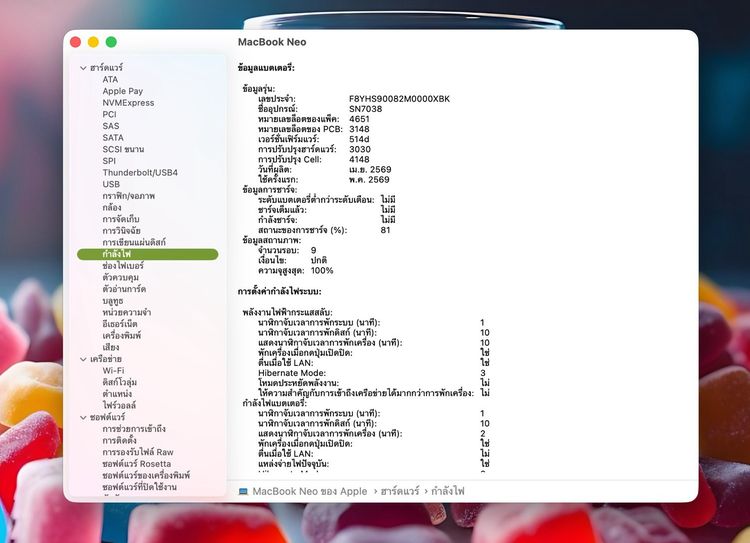Image resolution: width=750 pixels, height=543 pixels.
Task: Click first use date พ.ค. 2569
Action: [x=369, y=180]
